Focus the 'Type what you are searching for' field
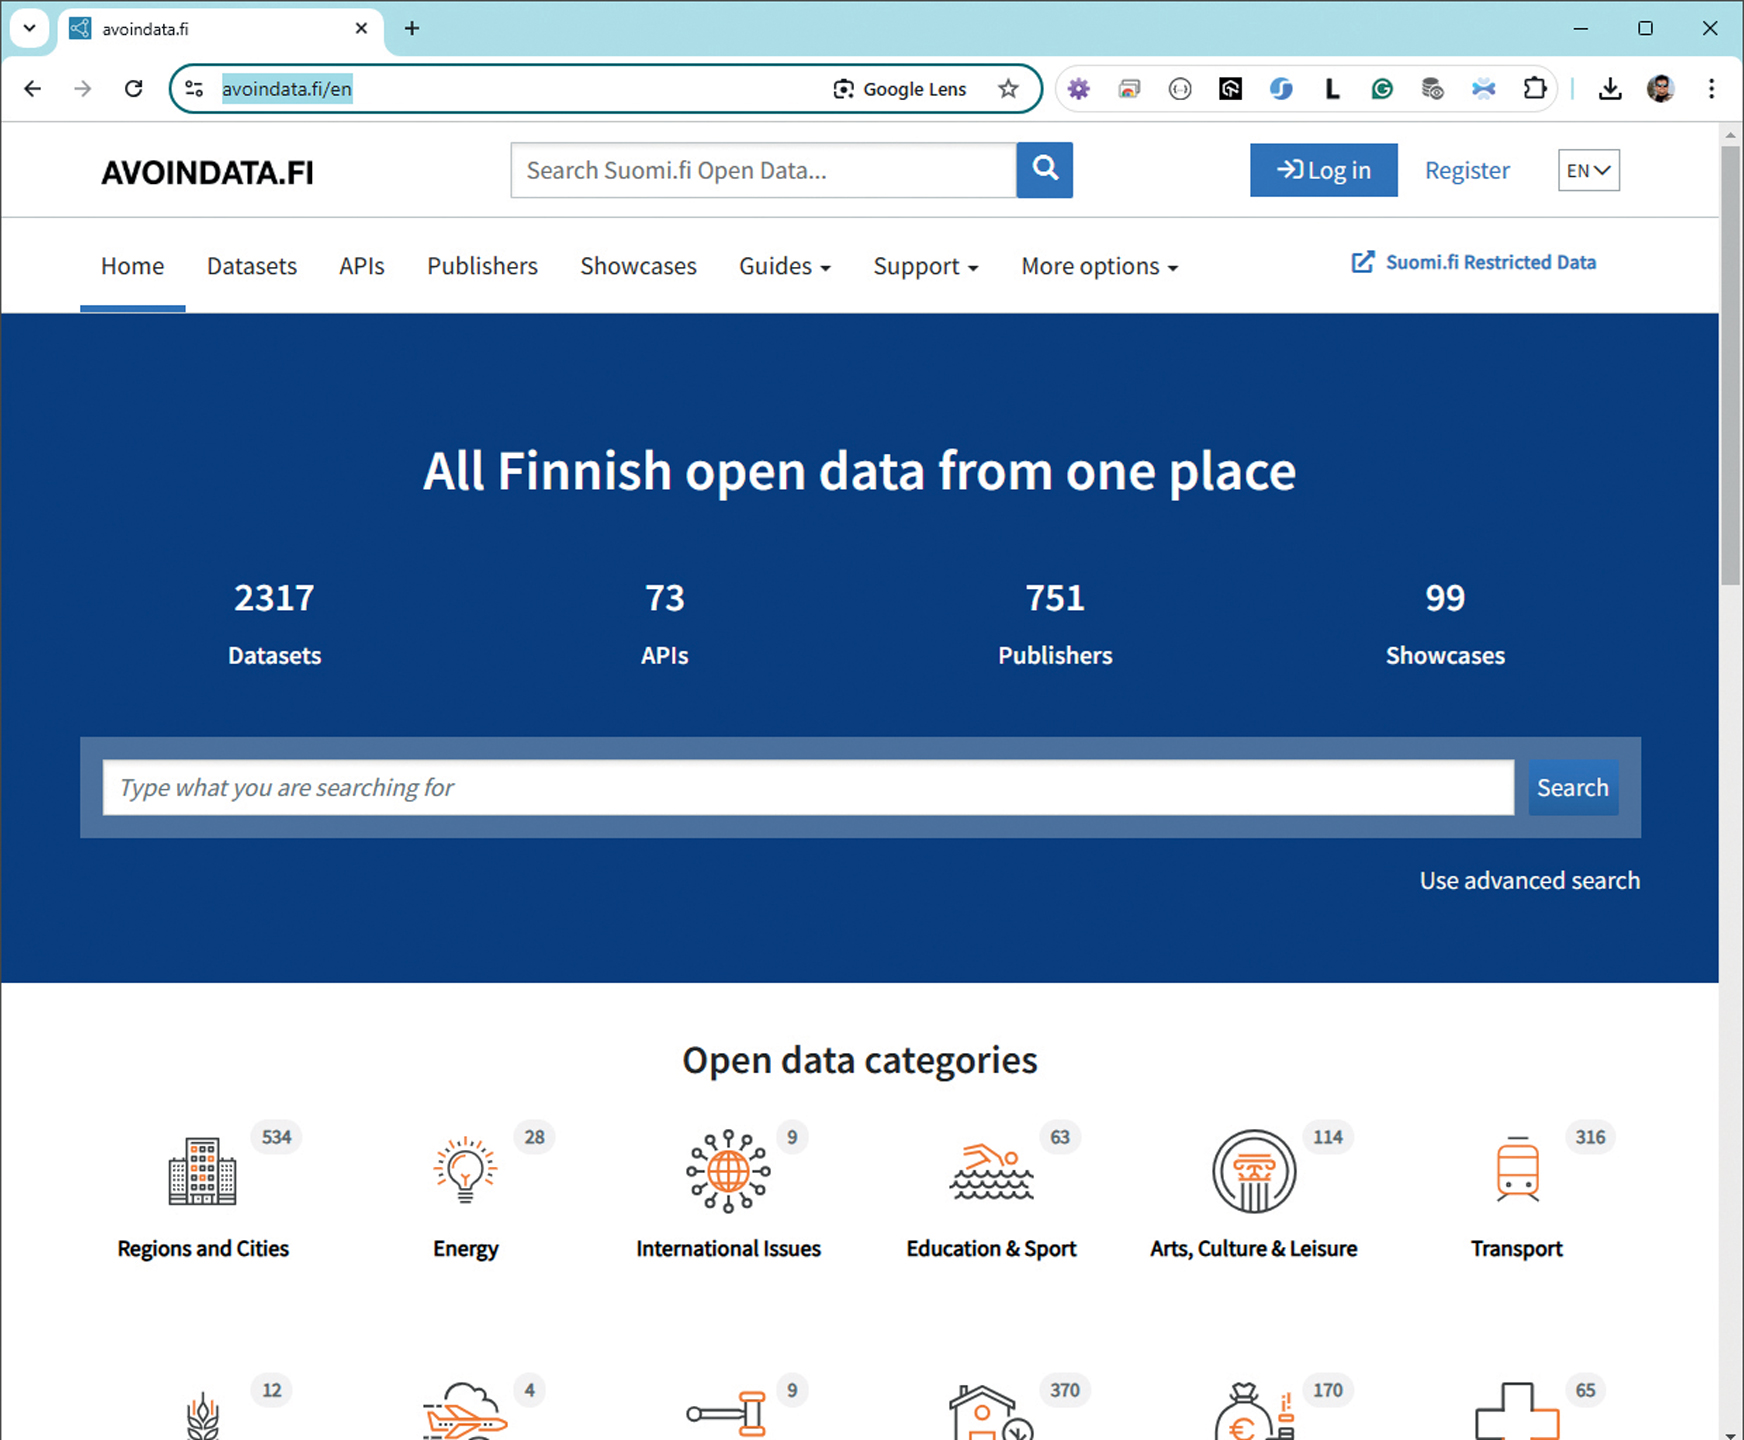Viewport: 1744px width, 1440px height. pos(808,788)
